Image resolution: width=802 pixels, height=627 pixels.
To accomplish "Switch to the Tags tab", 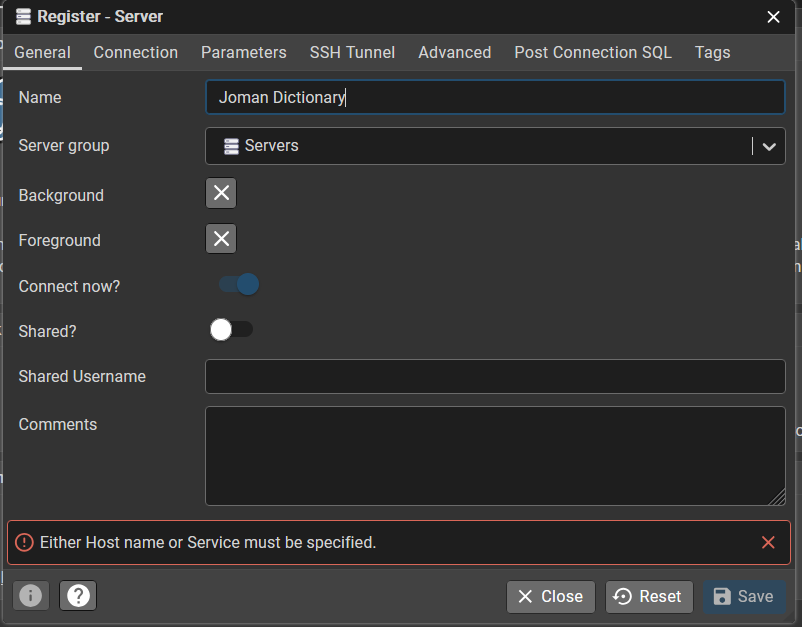I will point(712,52).
